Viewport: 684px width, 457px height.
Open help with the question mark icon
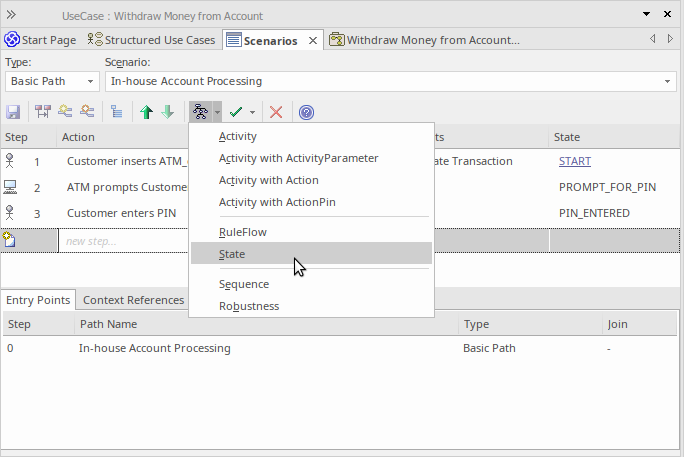[306, 112]
